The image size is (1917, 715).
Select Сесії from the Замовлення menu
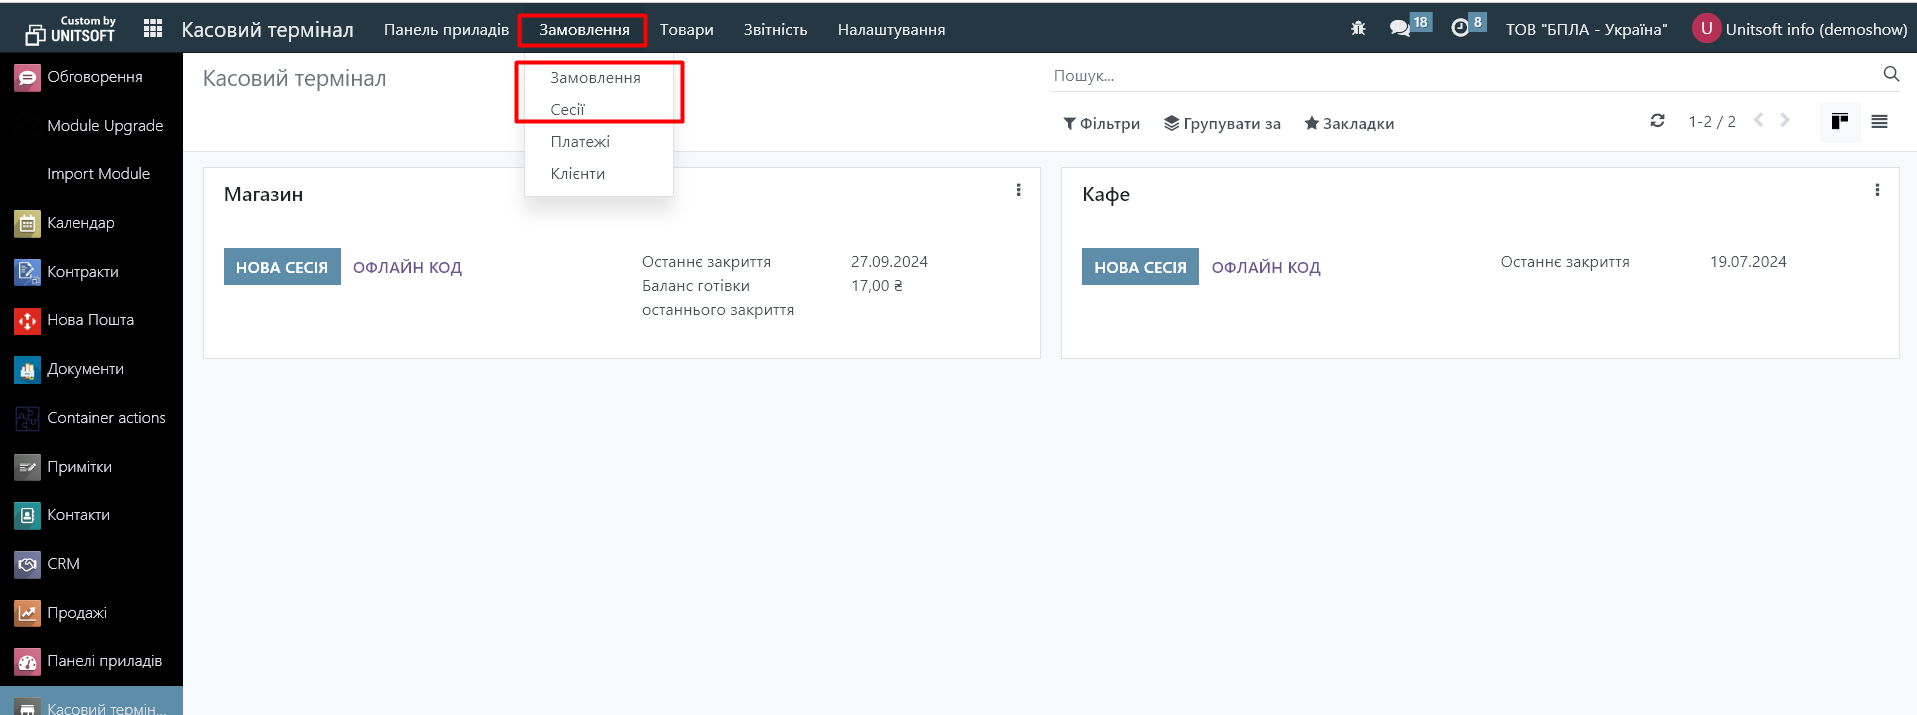[567, 110]
